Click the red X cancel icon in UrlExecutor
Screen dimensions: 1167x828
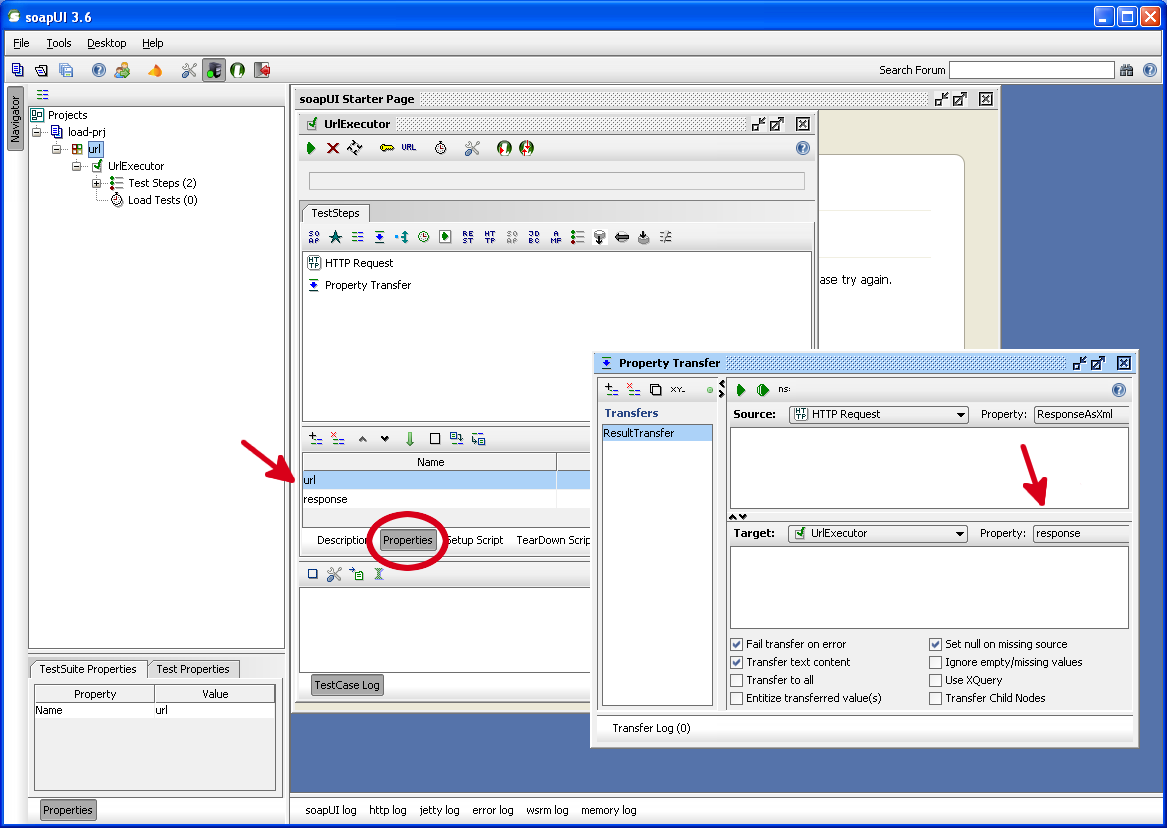(333, 148)
